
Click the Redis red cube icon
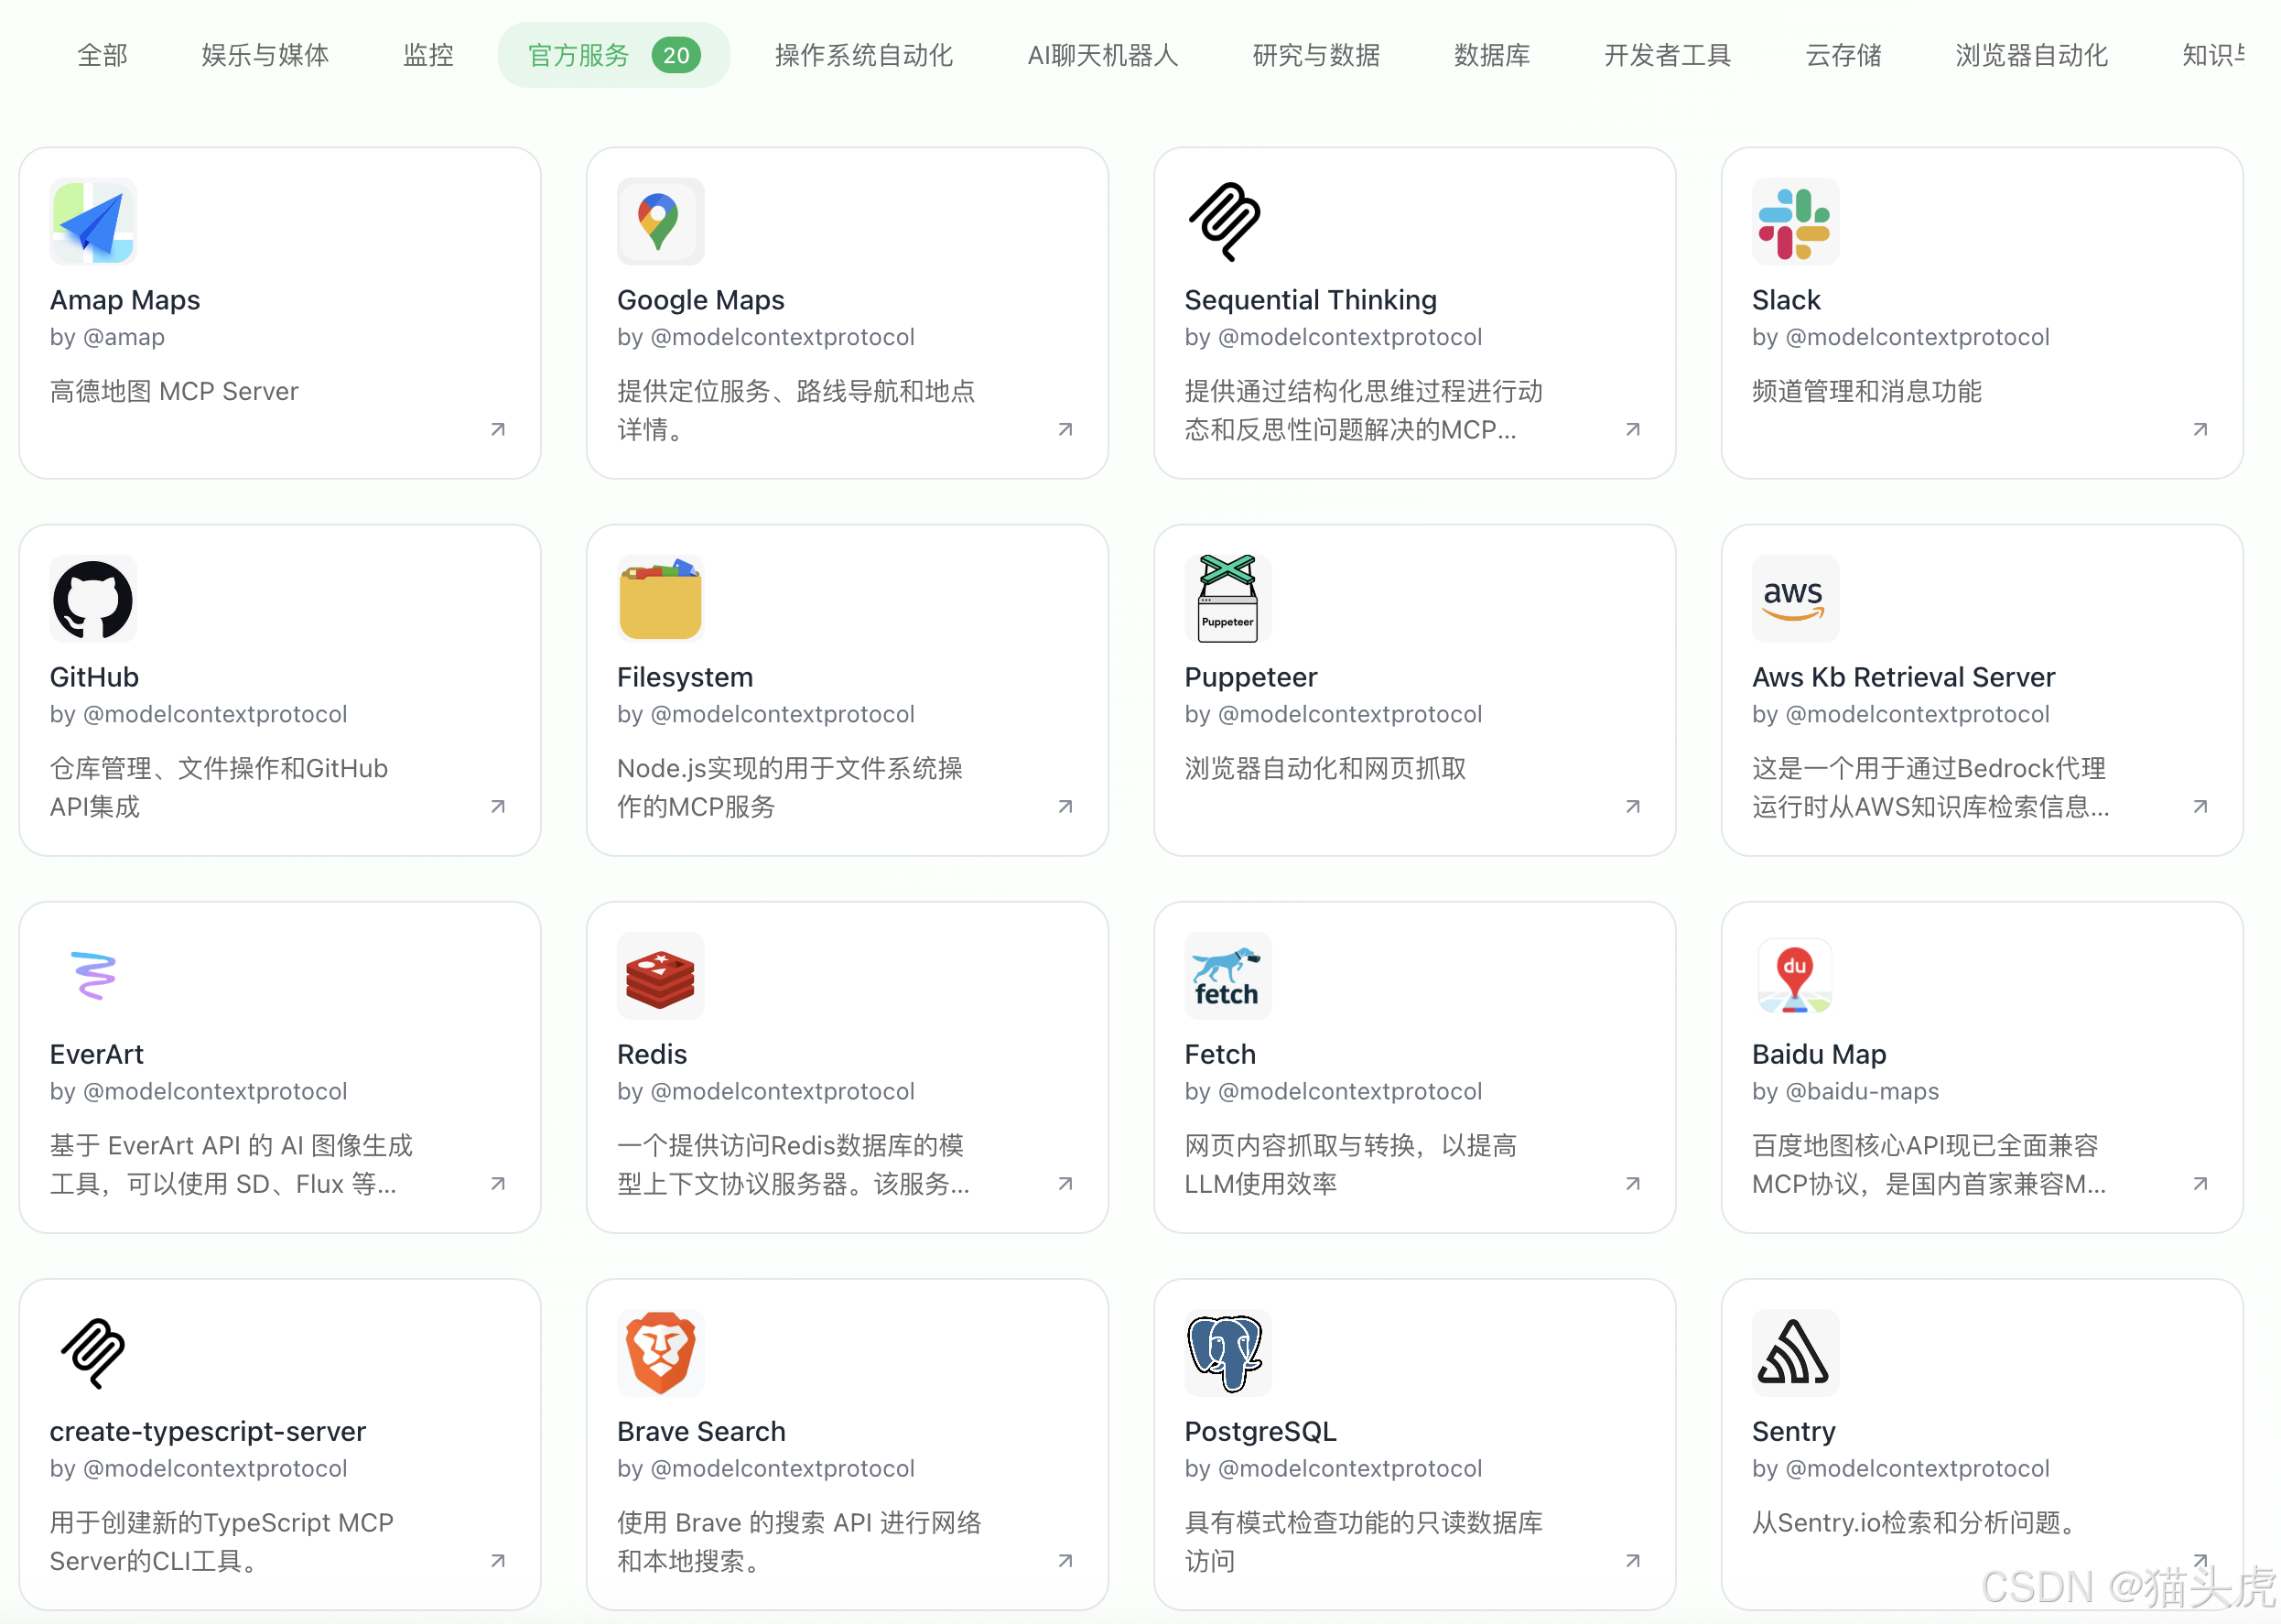click(660, 975)
